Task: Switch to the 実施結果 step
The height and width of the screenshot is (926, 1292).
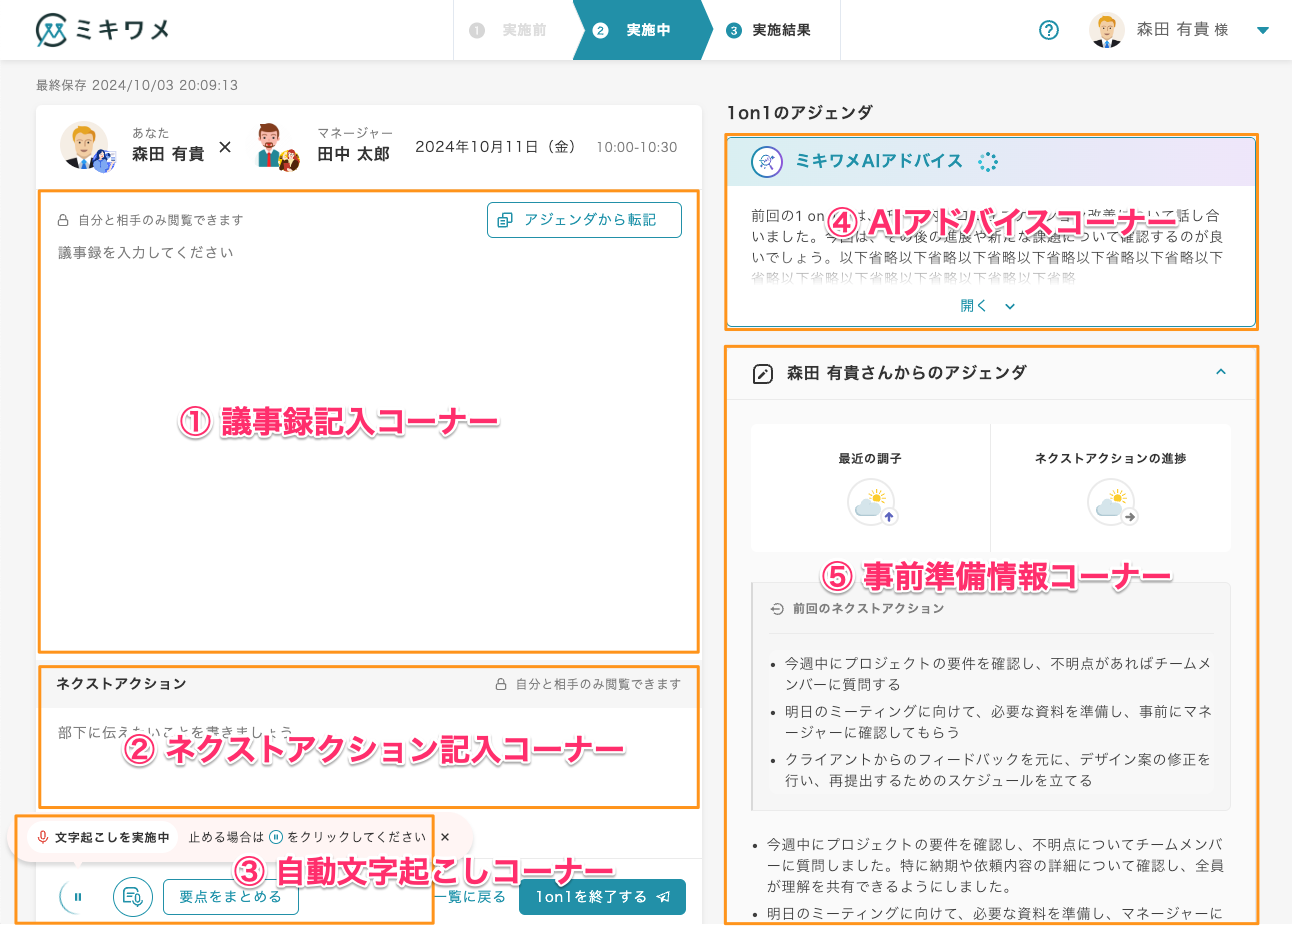Action: coord(769,30)
